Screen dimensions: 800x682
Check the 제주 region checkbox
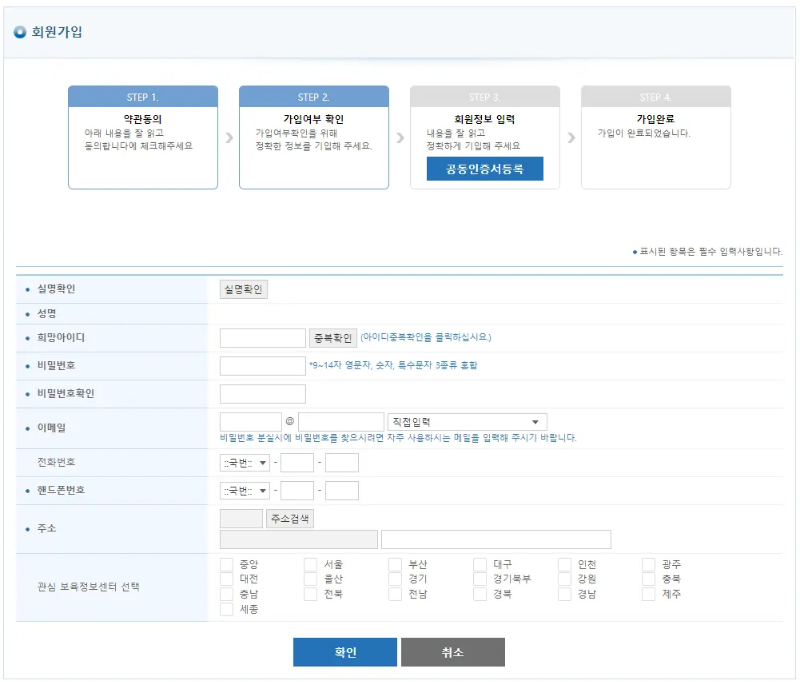[x=650, y=594]
